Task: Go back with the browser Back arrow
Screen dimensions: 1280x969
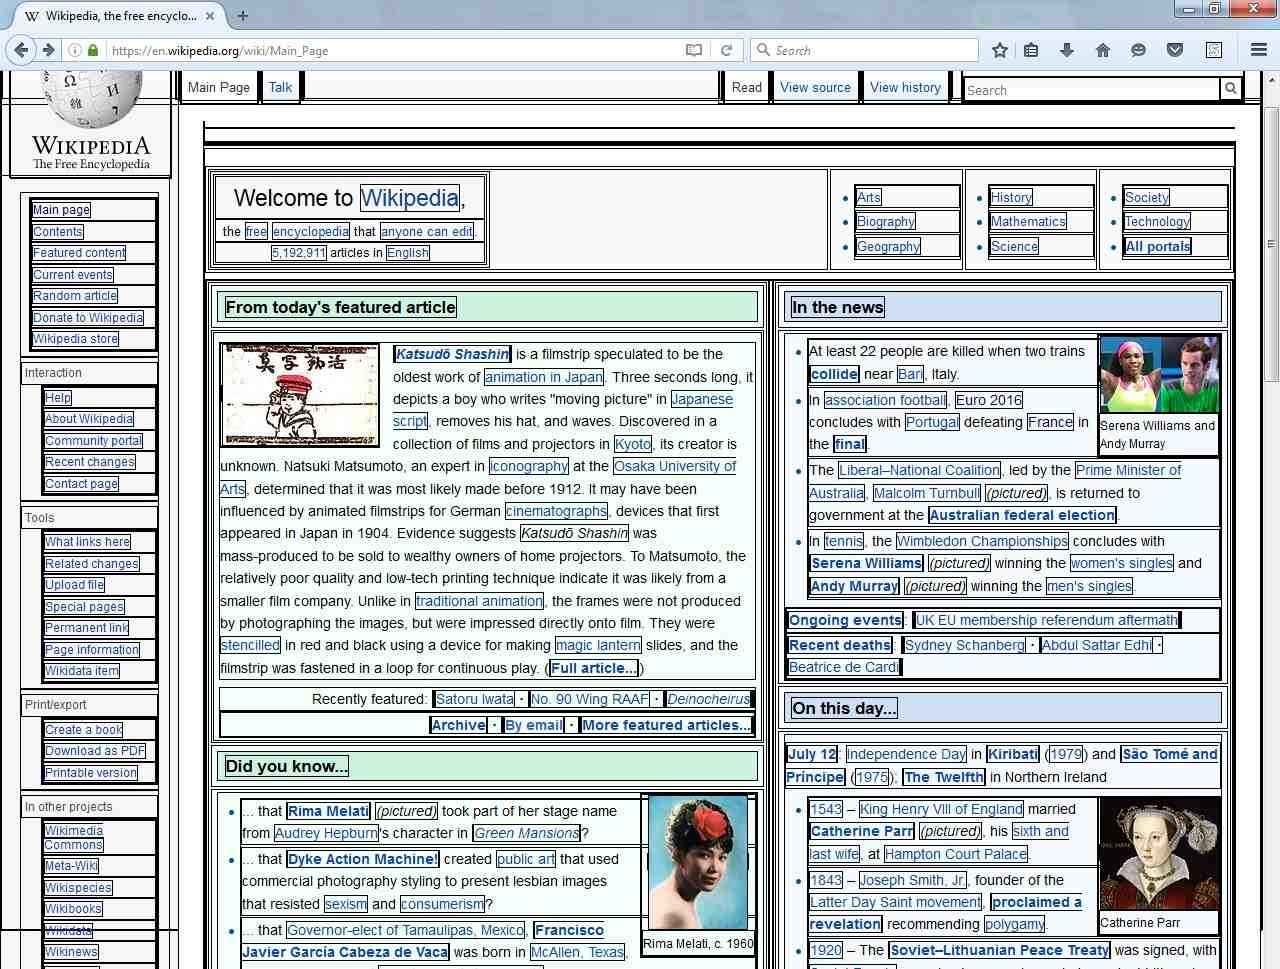Action: click(21, 50)
